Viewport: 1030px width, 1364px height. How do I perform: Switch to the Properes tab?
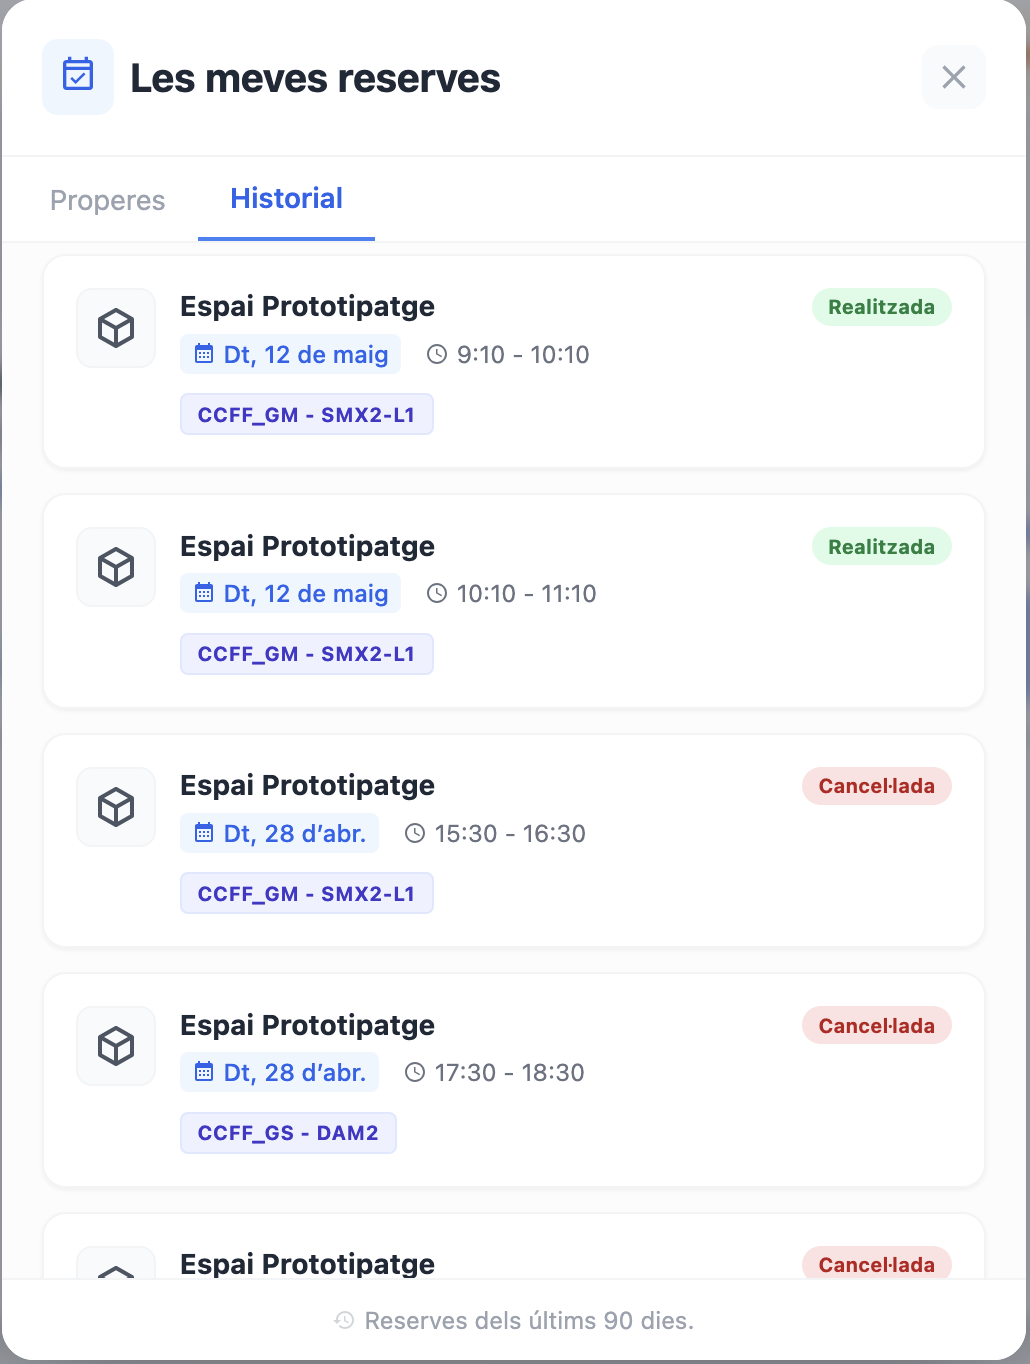coord(107,200)
